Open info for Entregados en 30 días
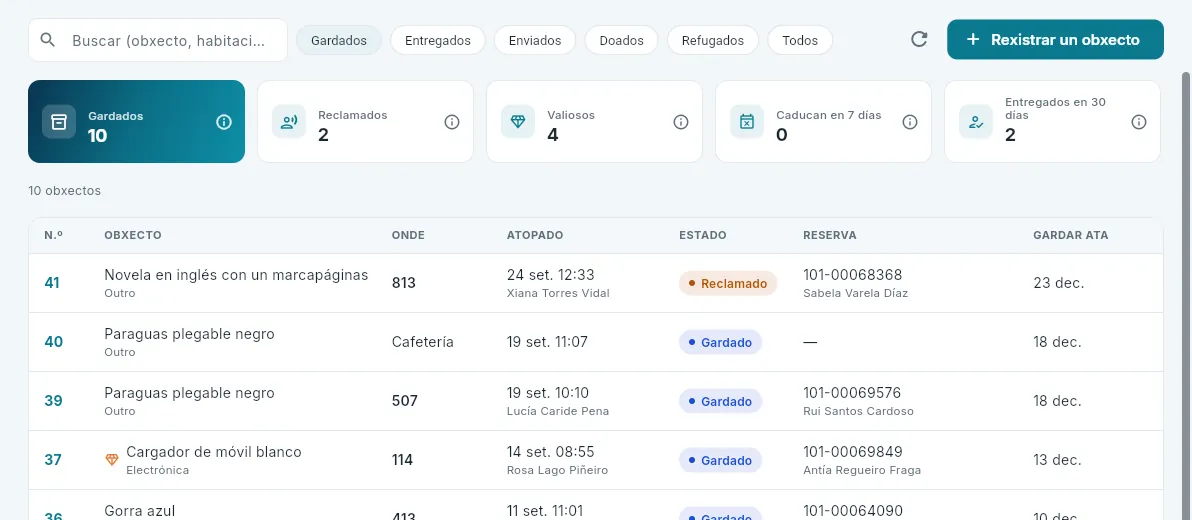 [1139, 122]
